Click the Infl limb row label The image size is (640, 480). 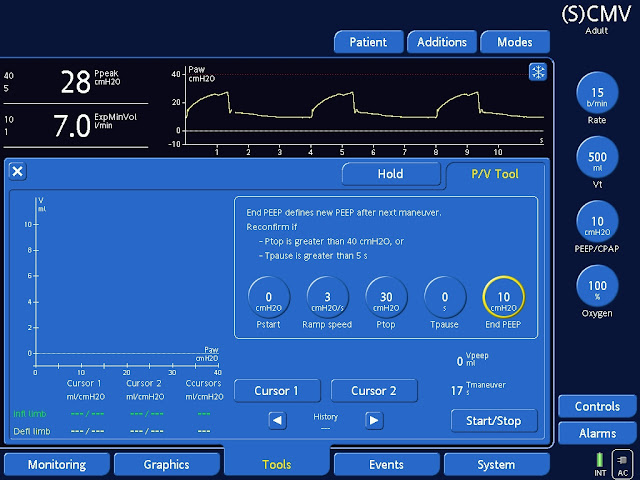[x=30, y=413]
